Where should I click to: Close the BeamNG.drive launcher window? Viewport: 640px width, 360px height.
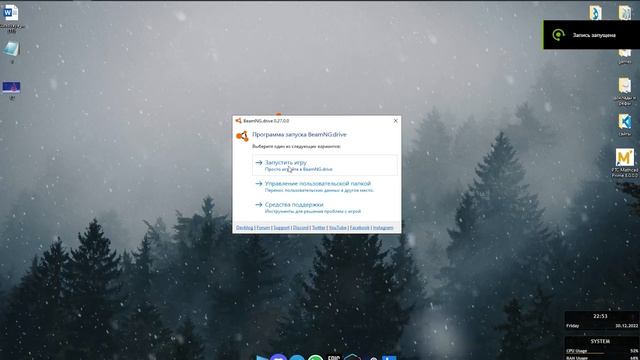pyautogui.click(x=396, y=121)
